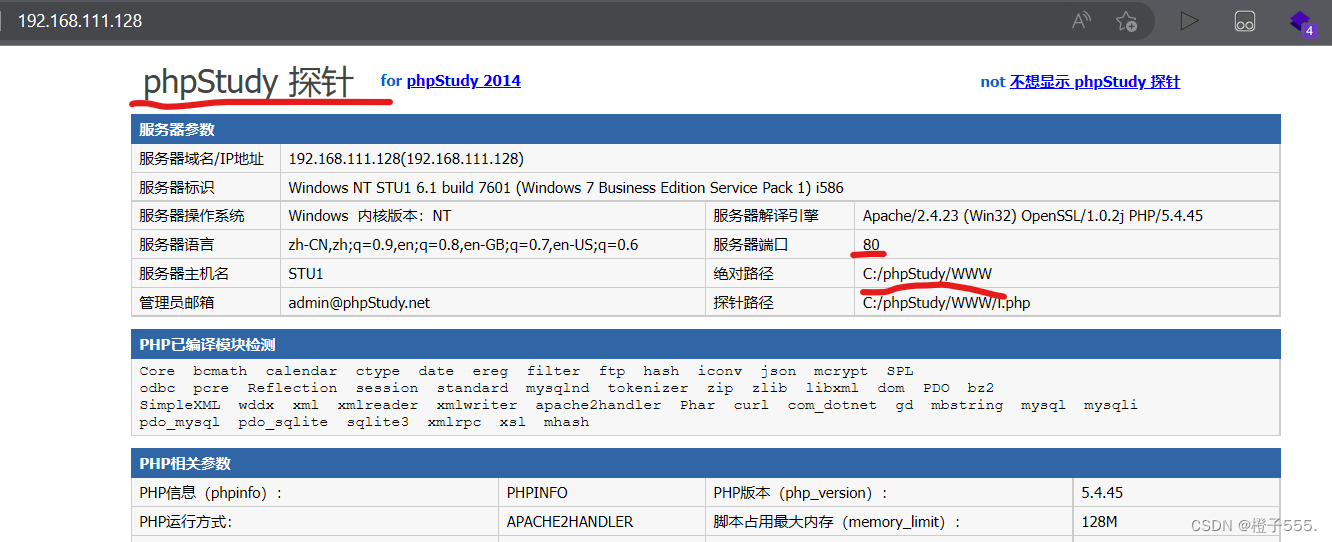Click the 脚本占用最大内存 (memory_limit) label
Image resolution: width=1332 pixels, height=542 pixels.
pyautogui.click(x=837, y=522)
